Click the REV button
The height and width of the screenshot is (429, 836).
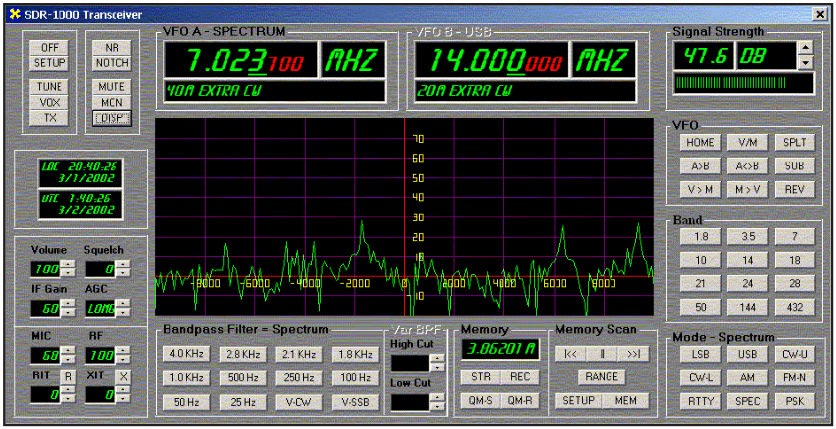pyautogui.click(x=795, y=189)
